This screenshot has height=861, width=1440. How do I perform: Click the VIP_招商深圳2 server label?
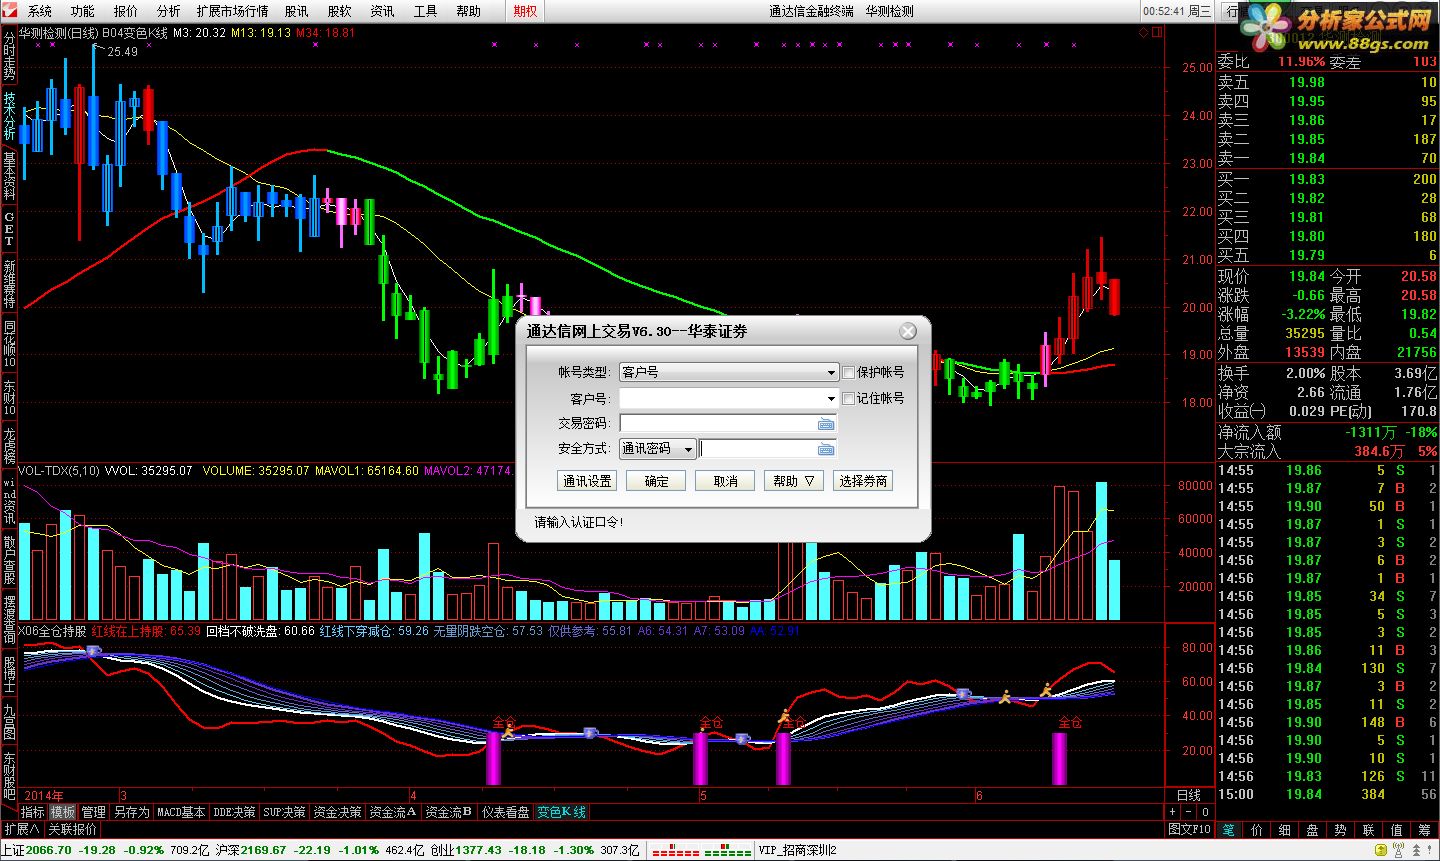tap(797, 851)
